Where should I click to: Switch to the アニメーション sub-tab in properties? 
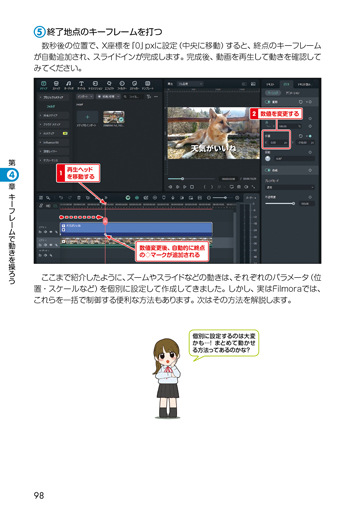(x=292, y=93)
